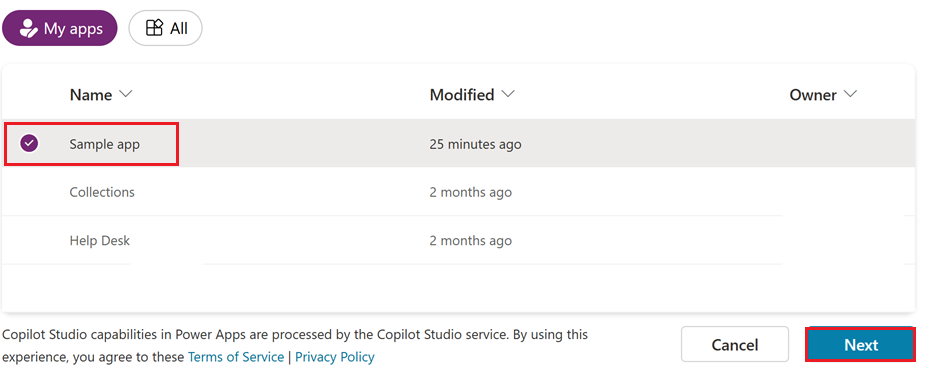Select the Help Desk app row
929x379 pixels.
tap(459, 240)
